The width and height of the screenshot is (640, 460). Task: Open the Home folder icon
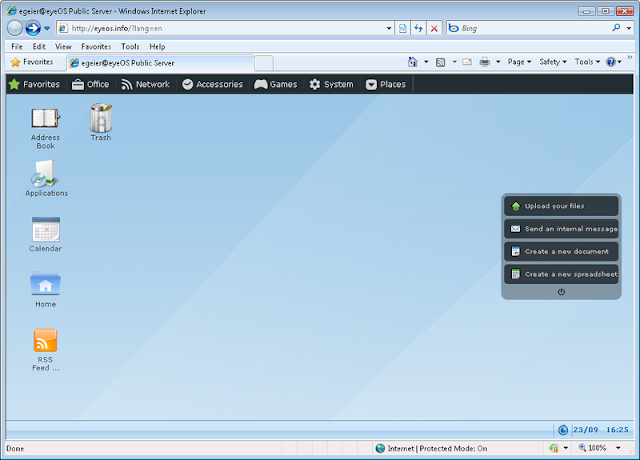pyautogui.click(x=45, y=290)
